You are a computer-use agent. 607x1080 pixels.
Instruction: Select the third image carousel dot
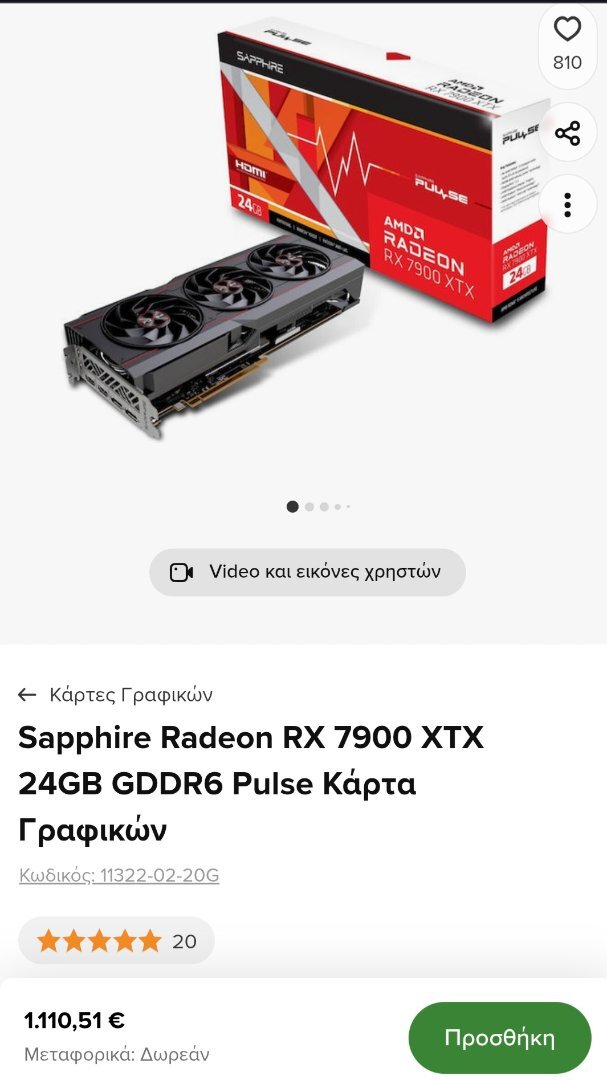point(325,507)
